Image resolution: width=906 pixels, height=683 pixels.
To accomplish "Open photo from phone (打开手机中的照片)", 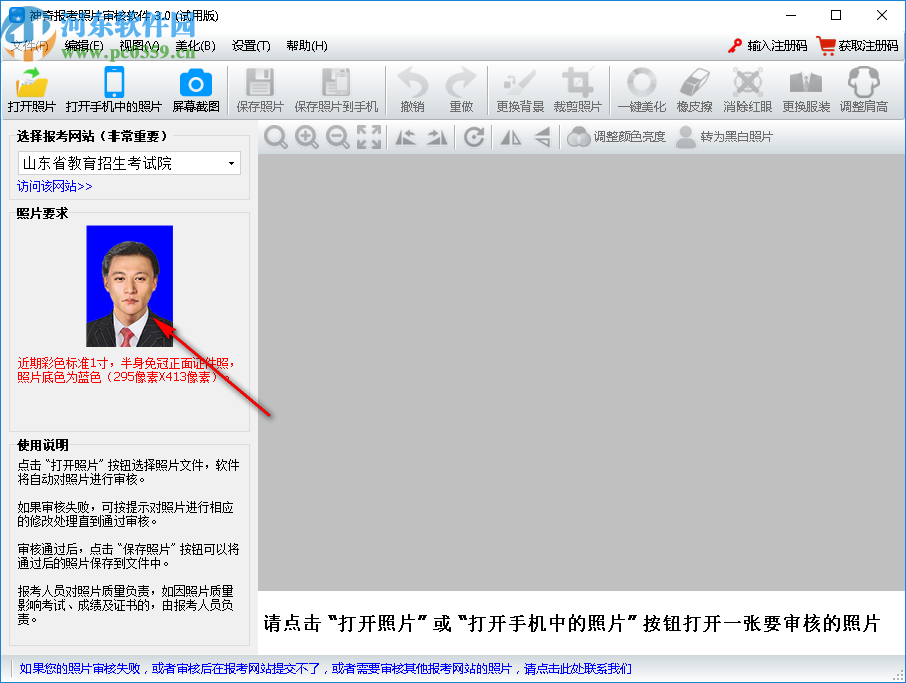I will click(x=114, y=90).
